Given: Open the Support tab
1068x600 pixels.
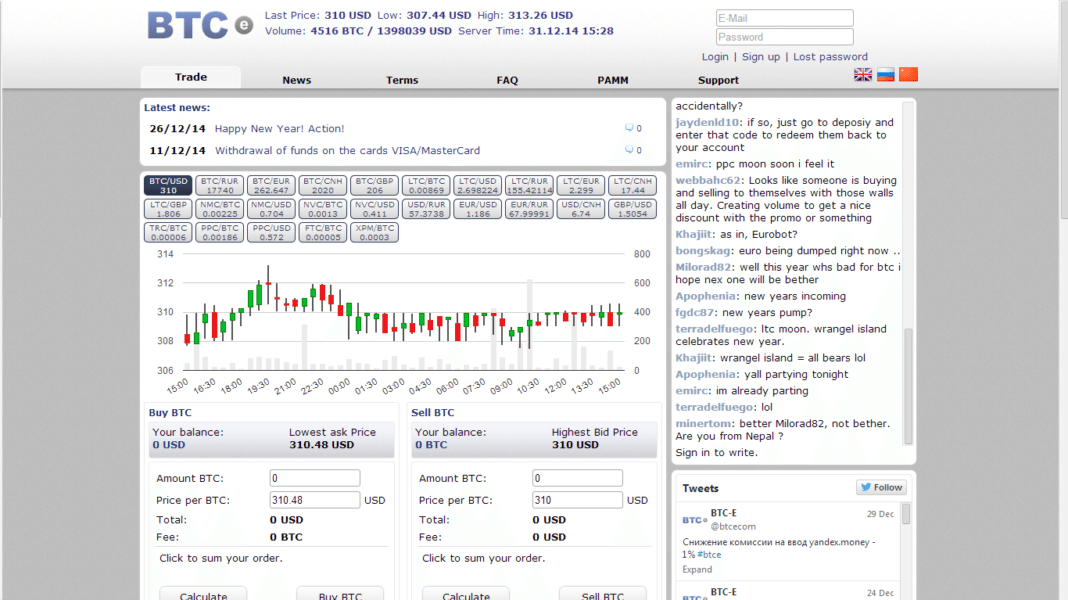Looking at the screenshot, I should pos(718,80).
